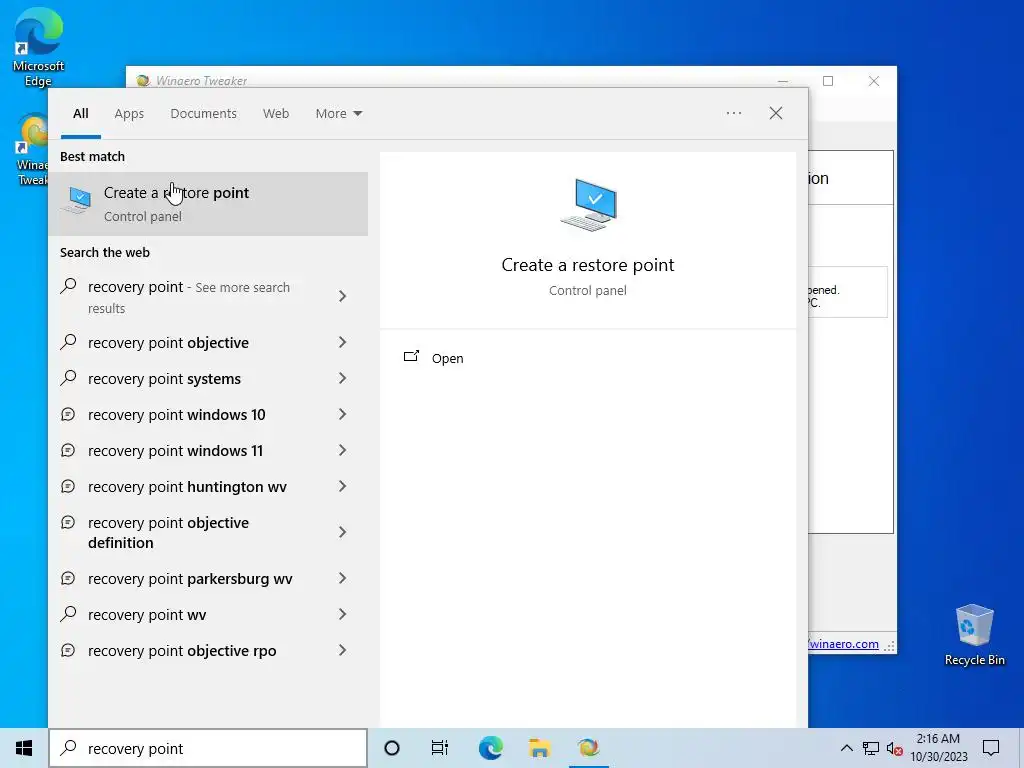Click chat icon beside recovery point huntington wv
Image resolution: width=1024 pixels, height=768 pixels.
pos(68,486)
